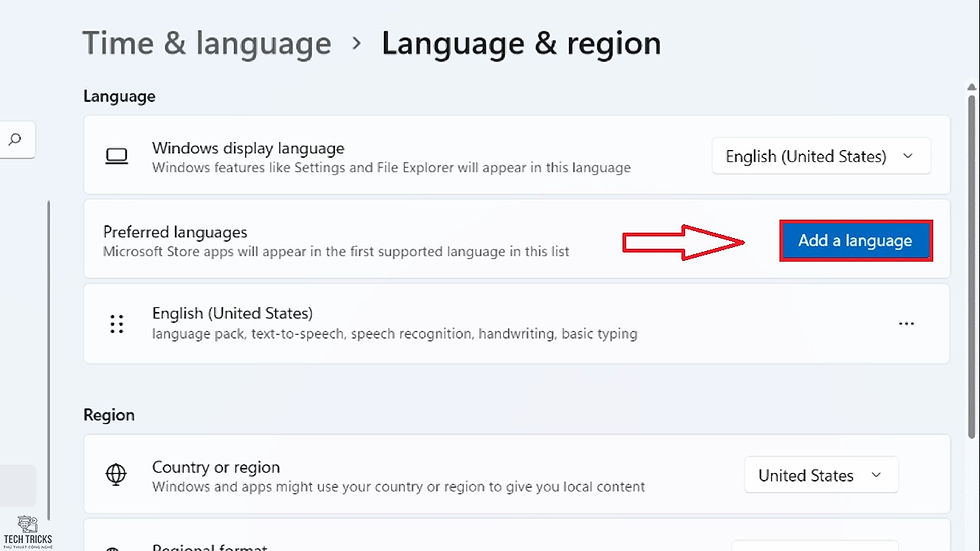Select the drag handle for English (United States)
This screenshot has width=980, height=551.
117,324
